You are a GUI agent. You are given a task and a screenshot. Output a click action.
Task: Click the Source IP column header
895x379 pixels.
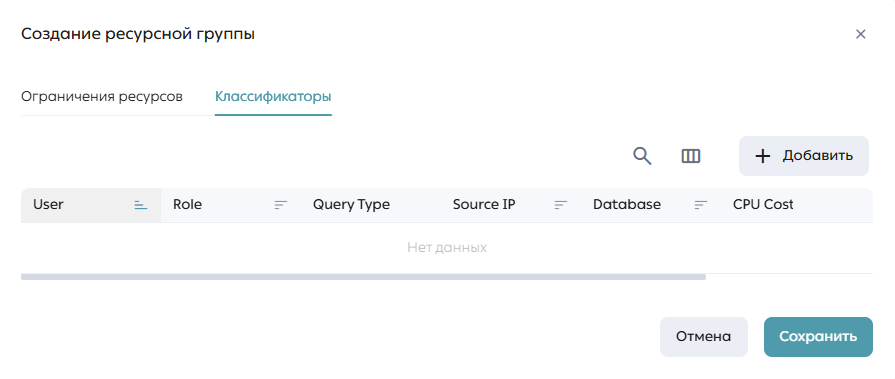pyautogui.click(x=511, y=205)
